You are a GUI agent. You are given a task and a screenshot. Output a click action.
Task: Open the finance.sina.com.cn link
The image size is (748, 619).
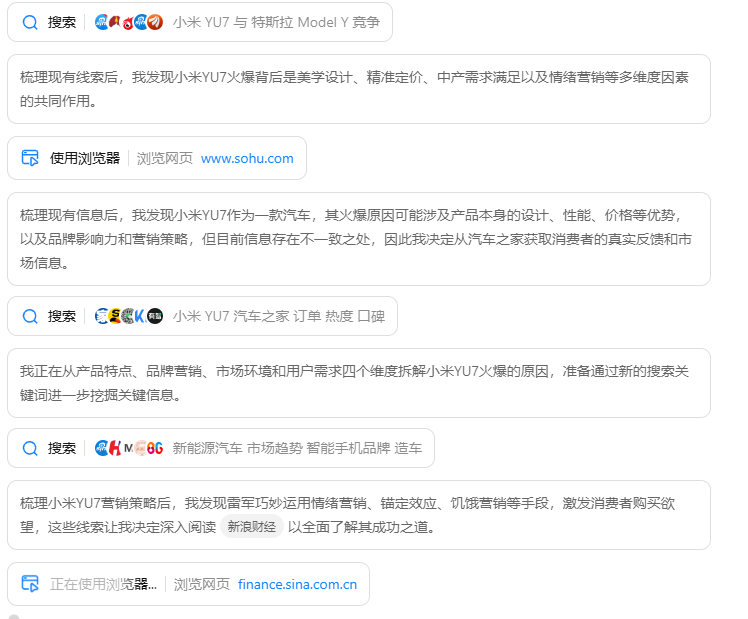pyautogui.click(x=297, y=584)
